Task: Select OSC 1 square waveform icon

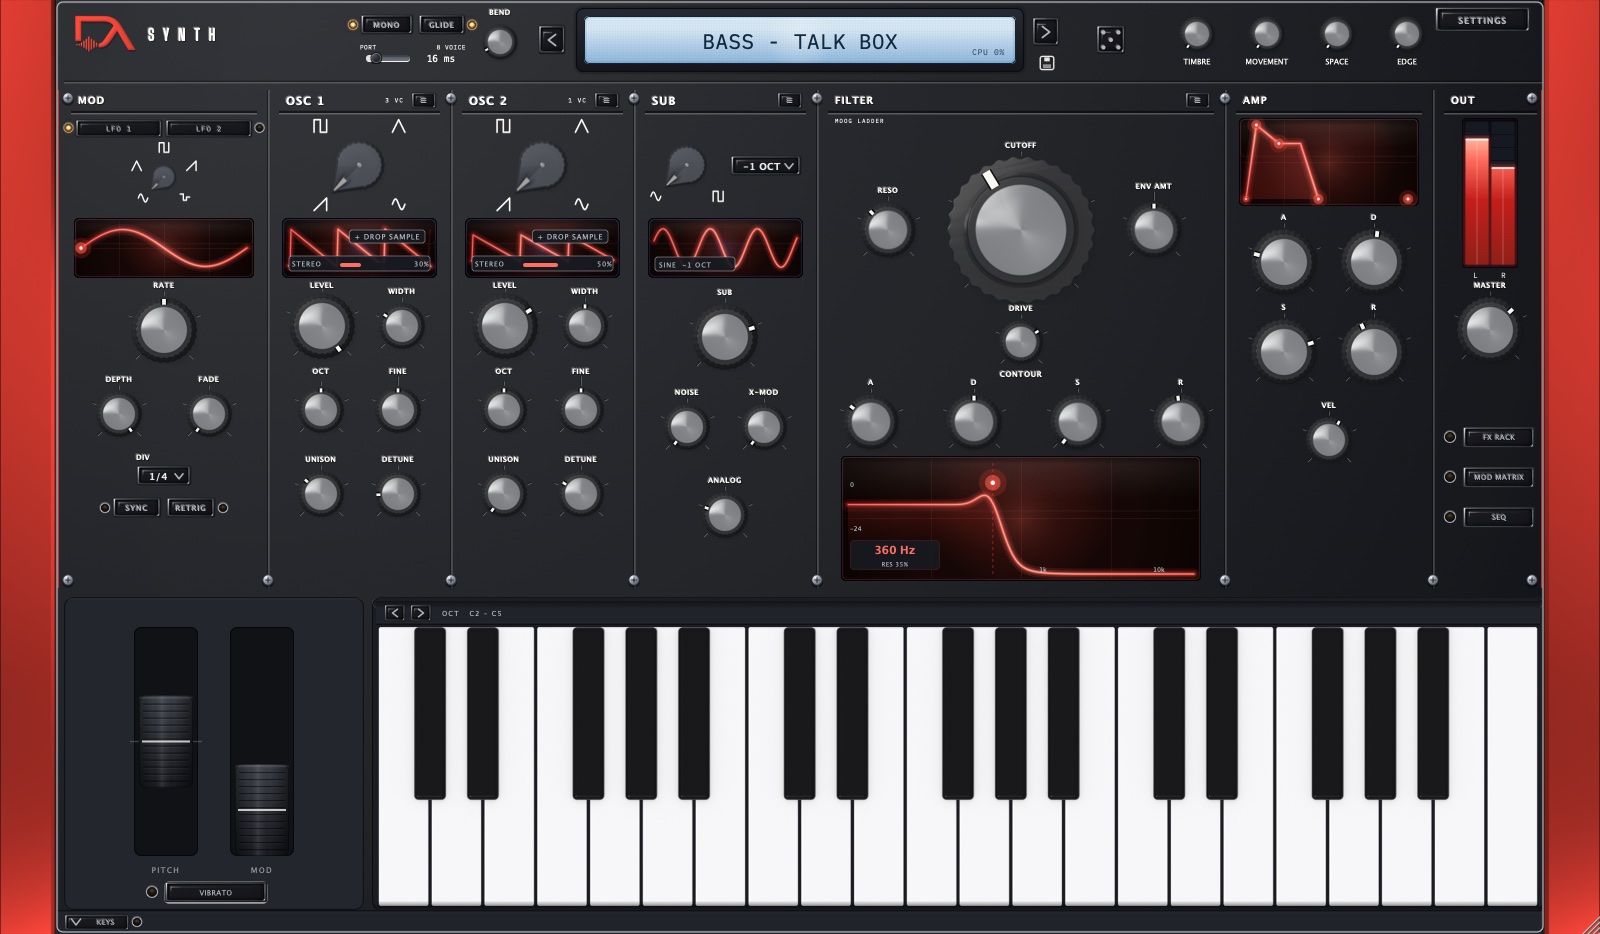Action: click(320, 126)
